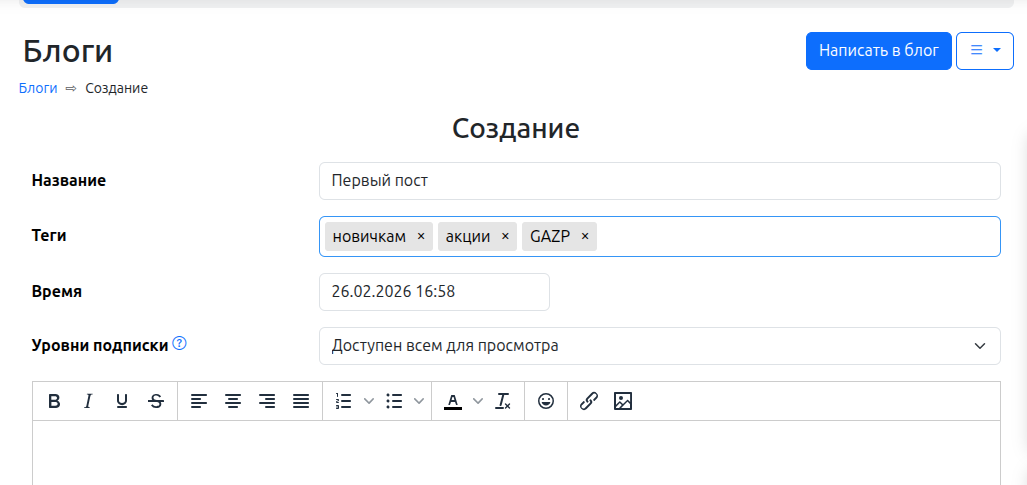Clear text formatting
1027x485 pixels.
503,401
